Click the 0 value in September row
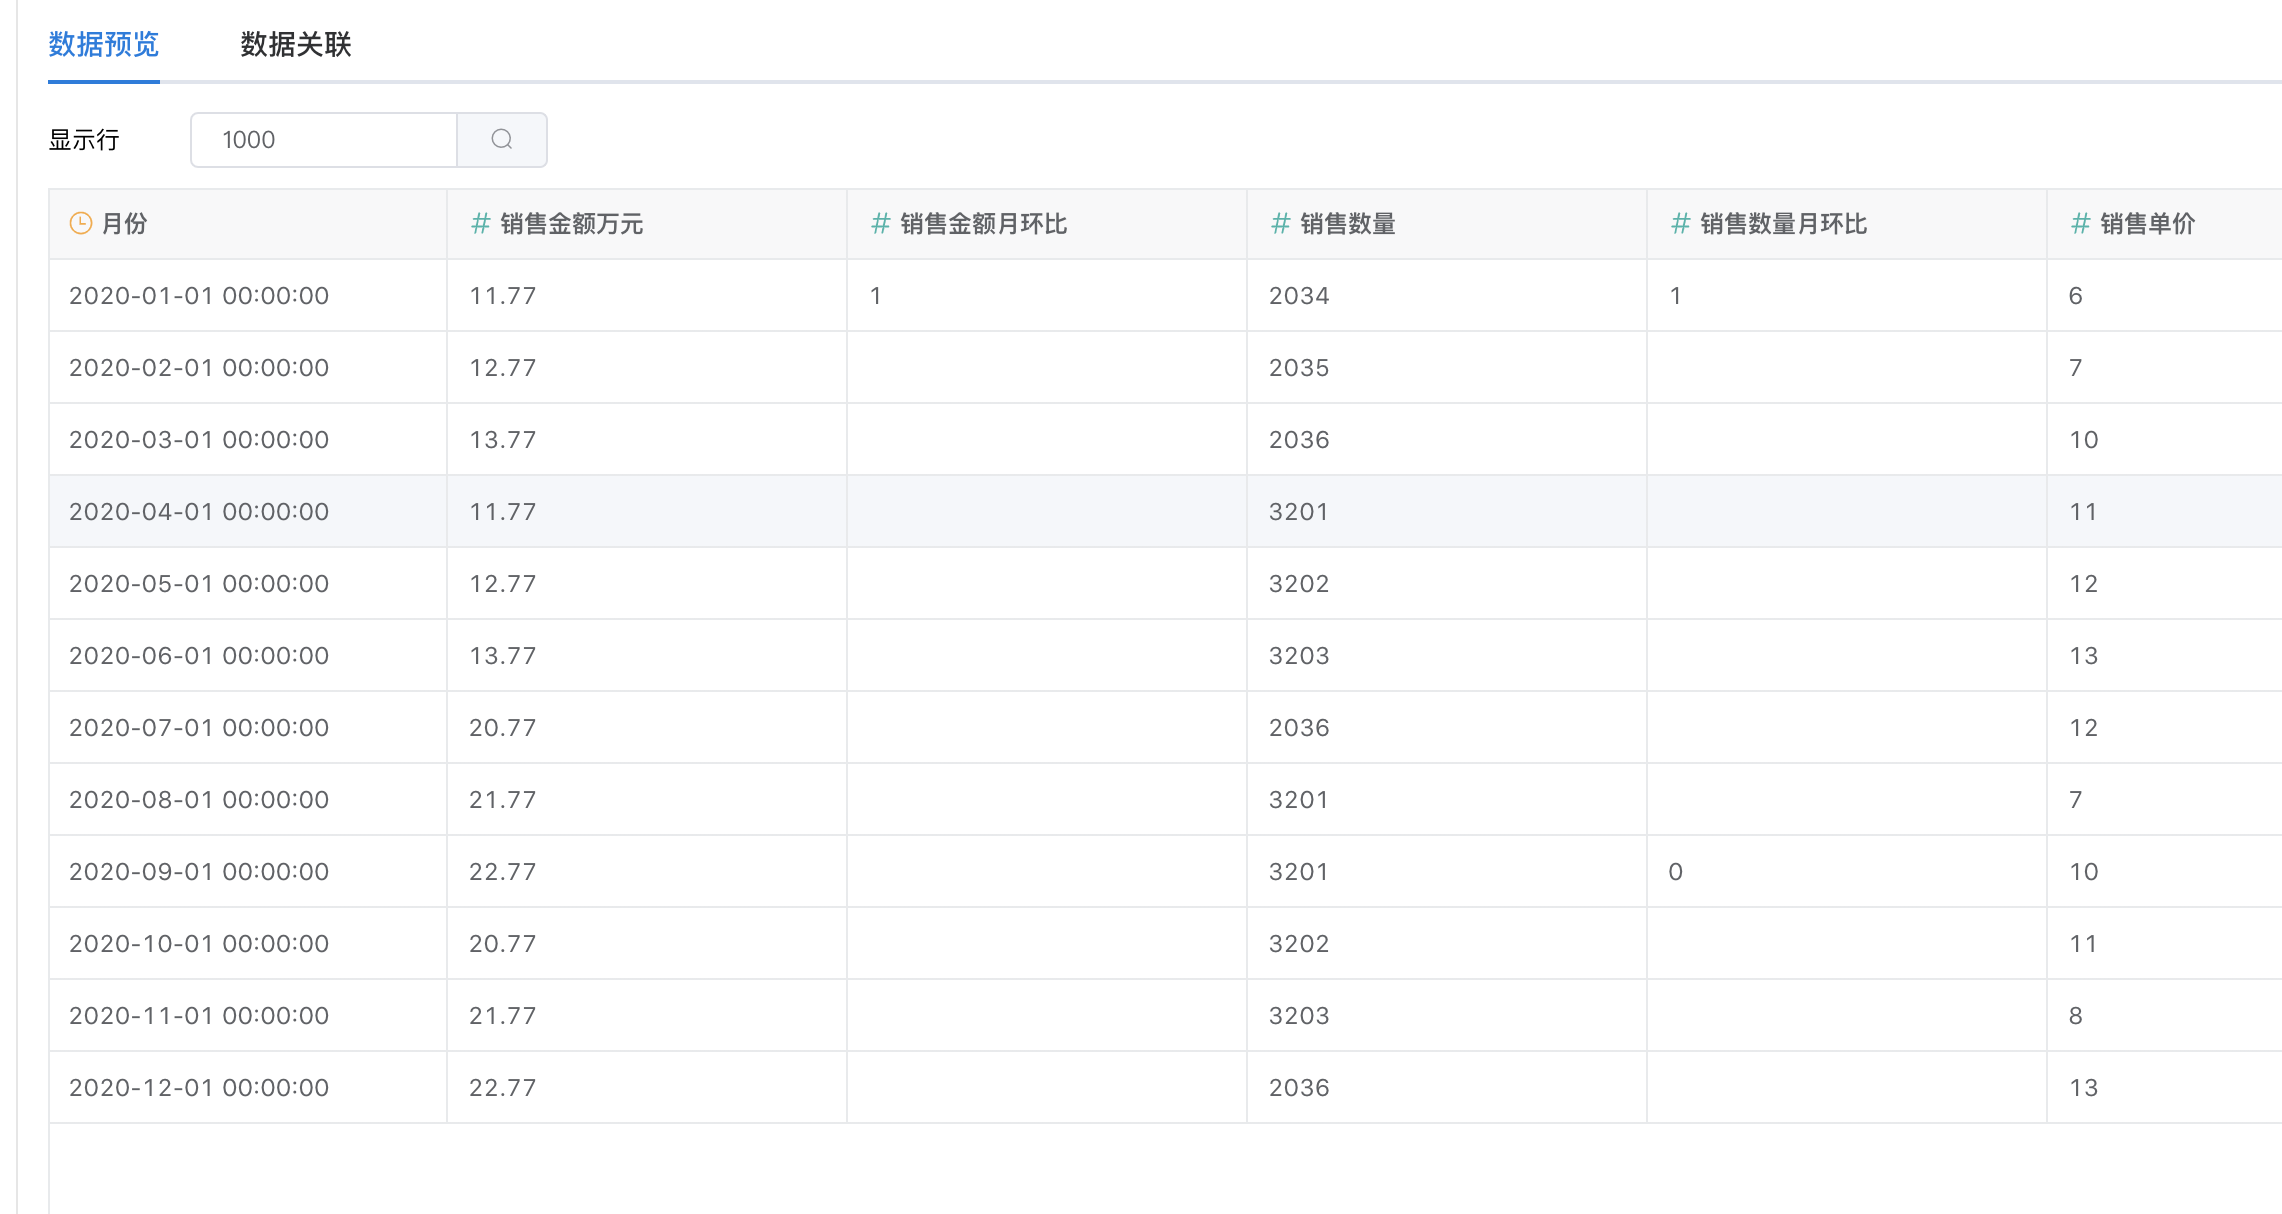Screen dimensions: 2282x1214 coord(1676,872)
